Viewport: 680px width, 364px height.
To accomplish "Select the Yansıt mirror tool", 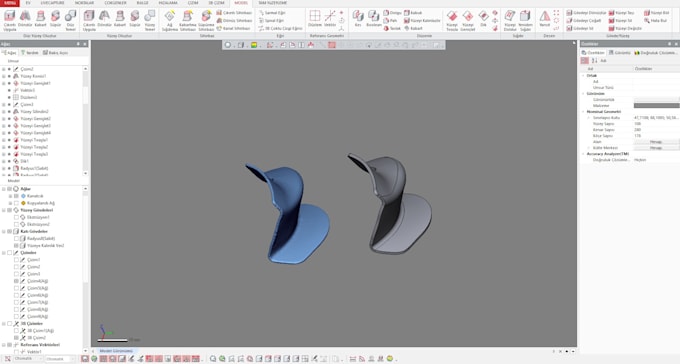I will [x=545, y=19].
